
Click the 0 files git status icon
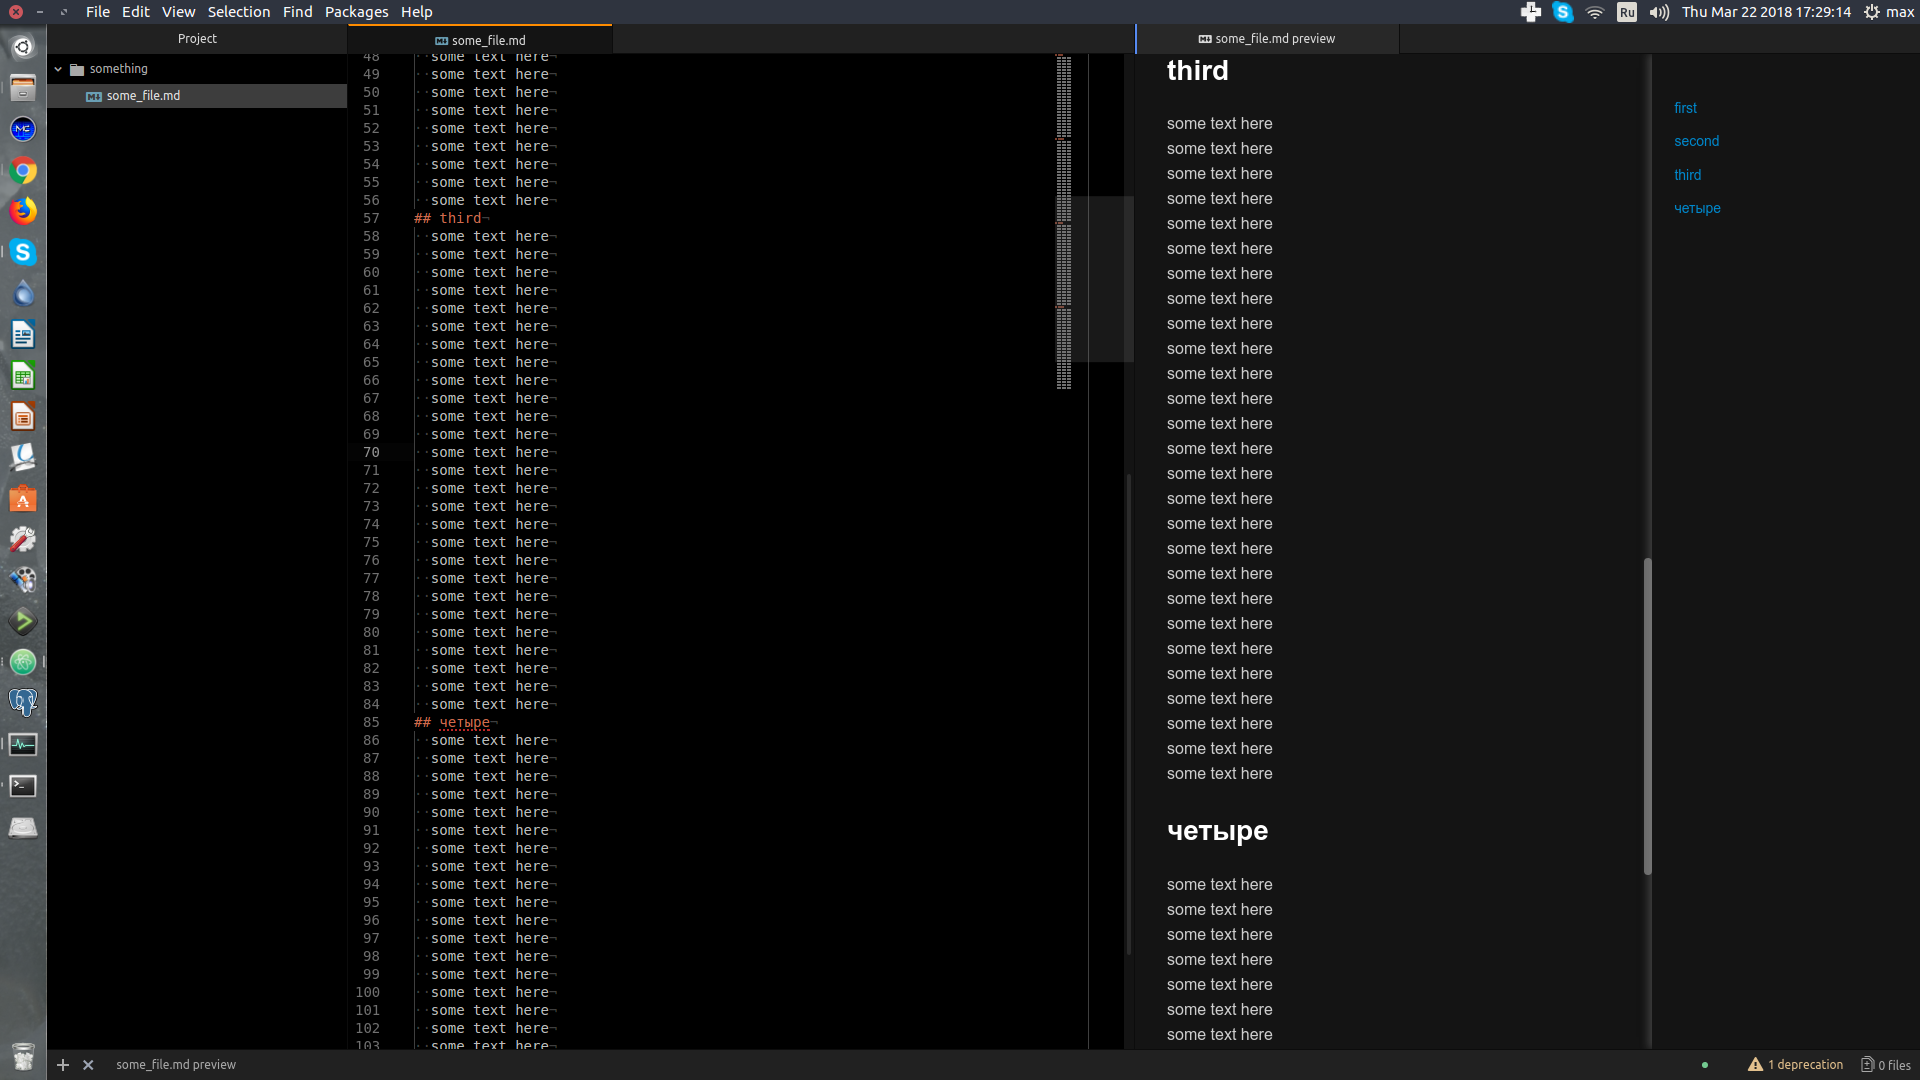pos(1867,1065)
